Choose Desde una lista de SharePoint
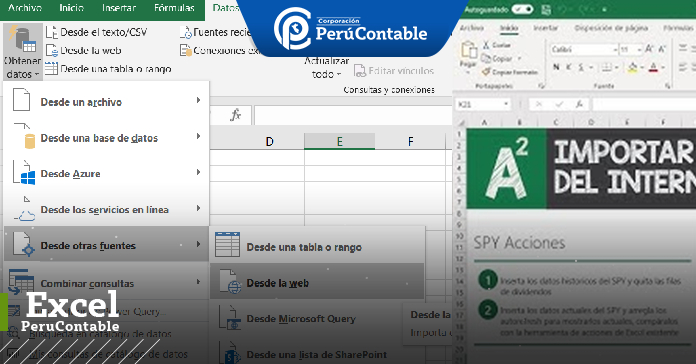The image size is (696, 364). coord(318,354)
